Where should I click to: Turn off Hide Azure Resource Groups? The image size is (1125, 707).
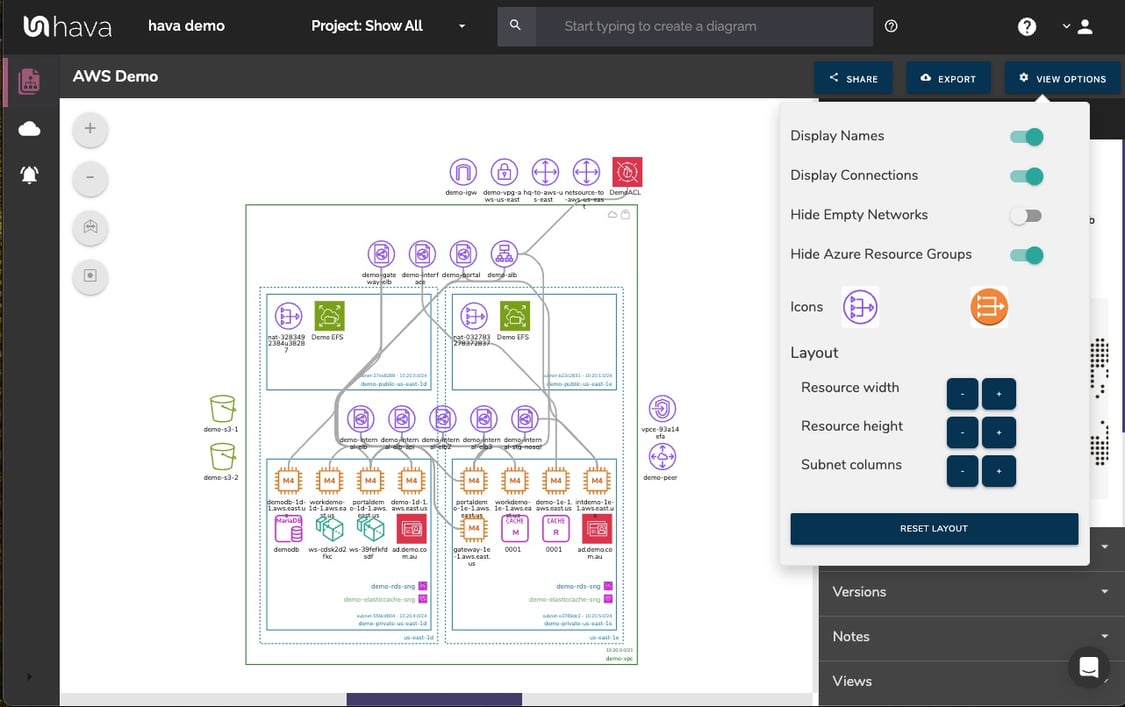click(1026, 255)
